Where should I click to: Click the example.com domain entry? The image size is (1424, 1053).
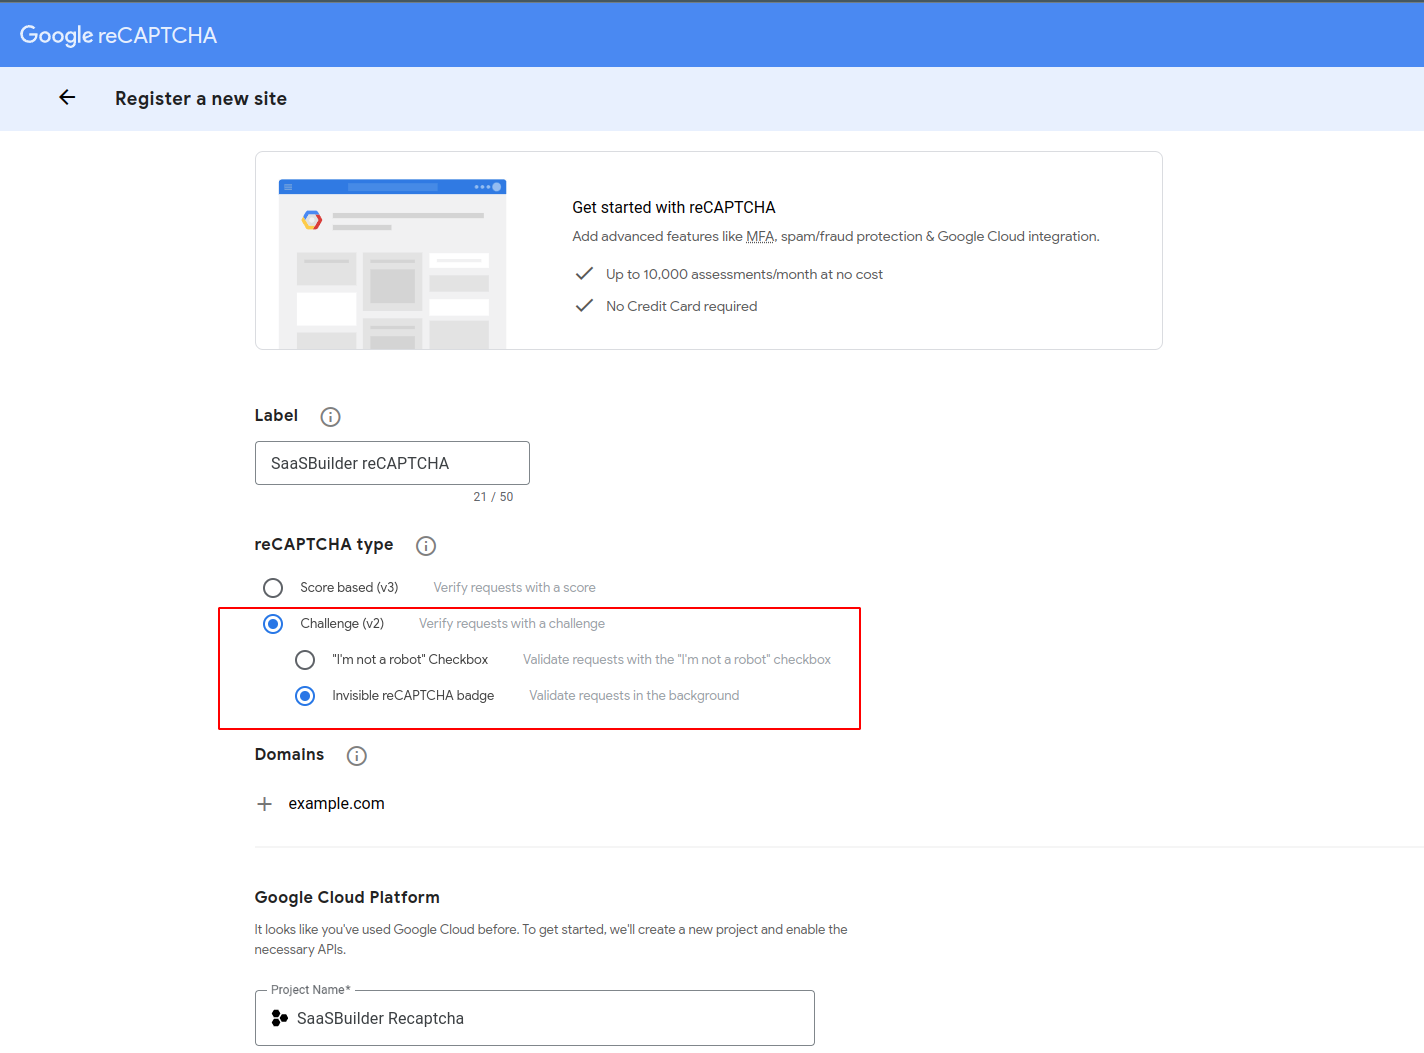click(336, 804)
